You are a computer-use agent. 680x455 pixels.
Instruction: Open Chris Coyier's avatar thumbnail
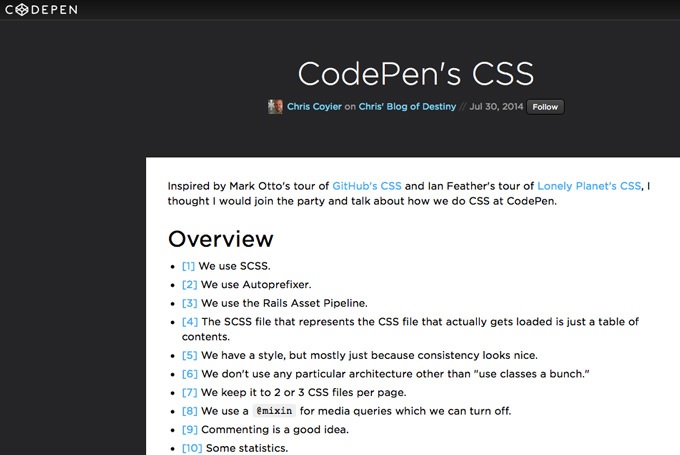pos(275,107)
